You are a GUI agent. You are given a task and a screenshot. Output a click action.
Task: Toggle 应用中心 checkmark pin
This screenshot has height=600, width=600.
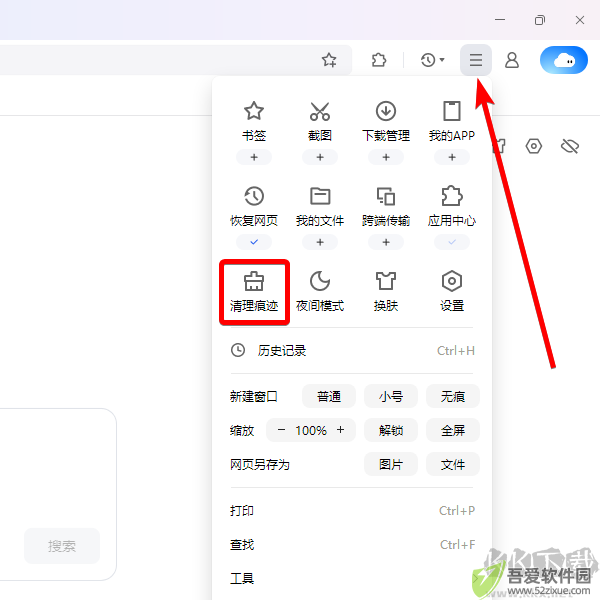coord(452,242)
